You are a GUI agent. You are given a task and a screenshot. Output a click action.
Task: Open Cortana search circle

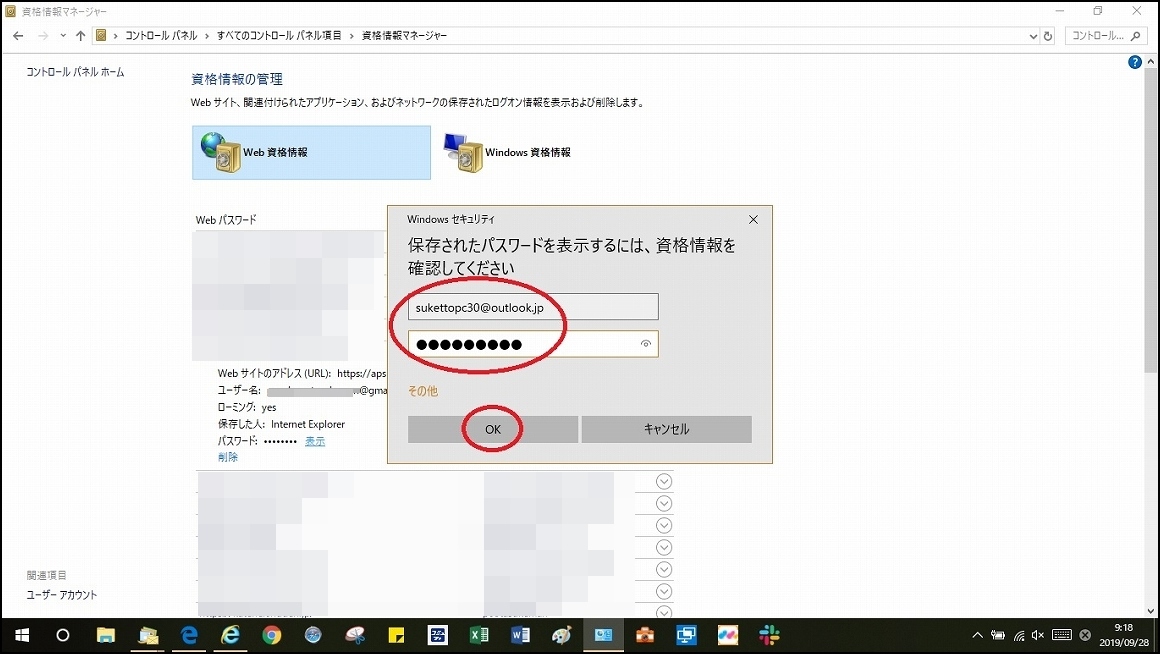(63, 636)
